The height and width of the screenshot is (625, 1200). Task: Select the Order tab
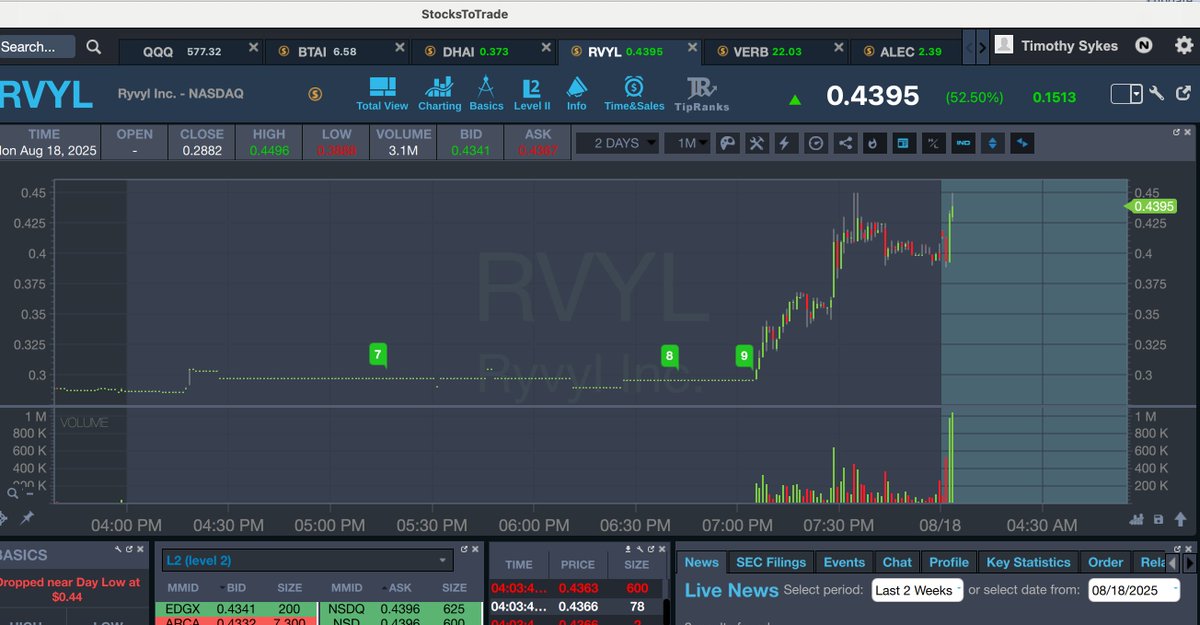1105,563
